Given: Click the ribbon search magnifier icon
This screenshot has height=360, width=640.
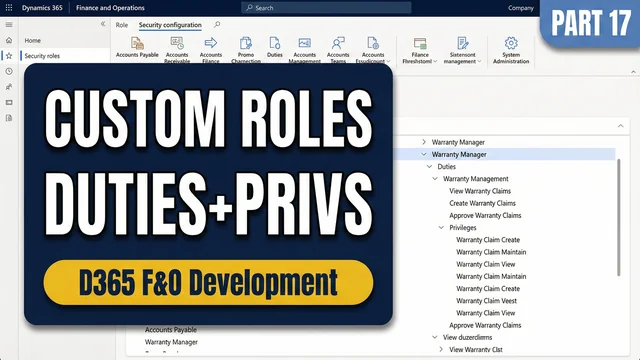Looking at the screenshot, I should tap(217, 25).
